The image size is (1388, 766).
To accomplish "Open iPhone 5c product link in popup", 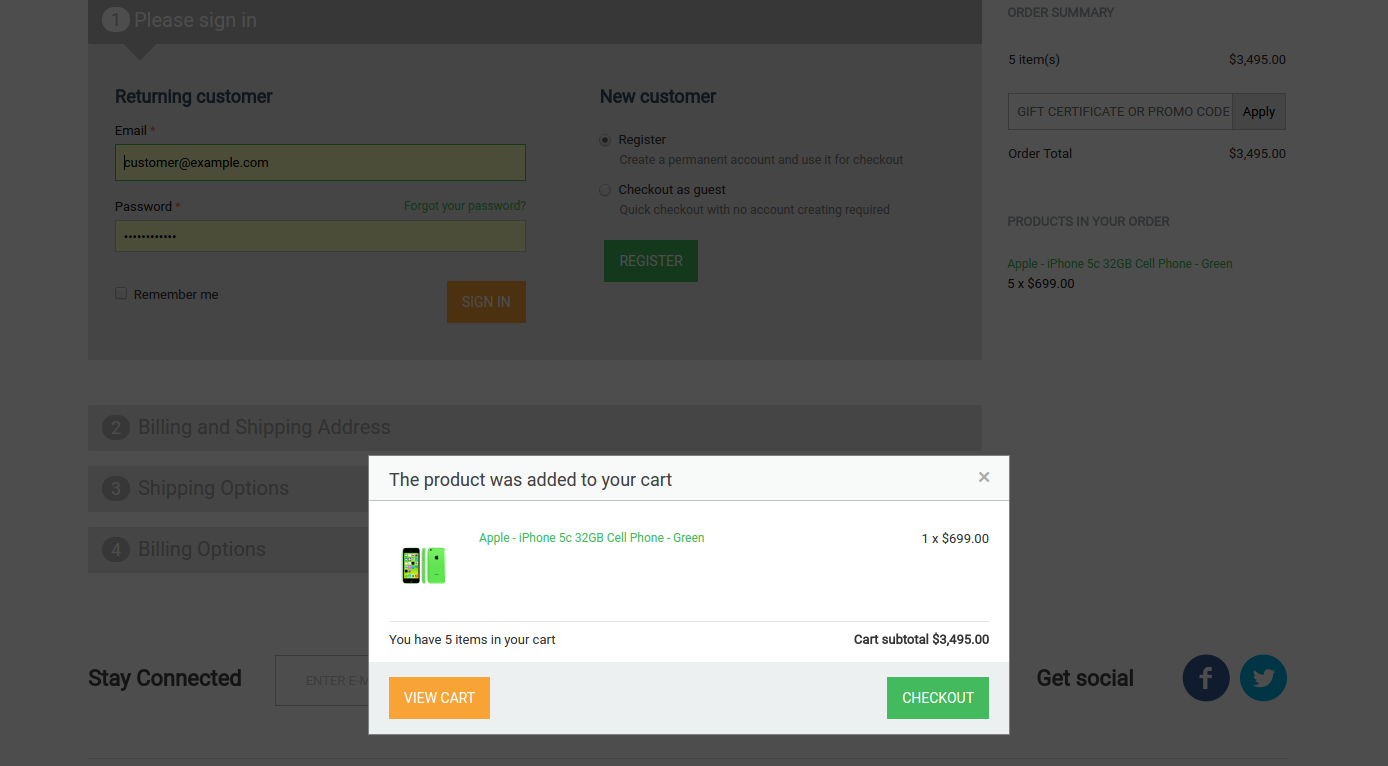I will 592,538.
